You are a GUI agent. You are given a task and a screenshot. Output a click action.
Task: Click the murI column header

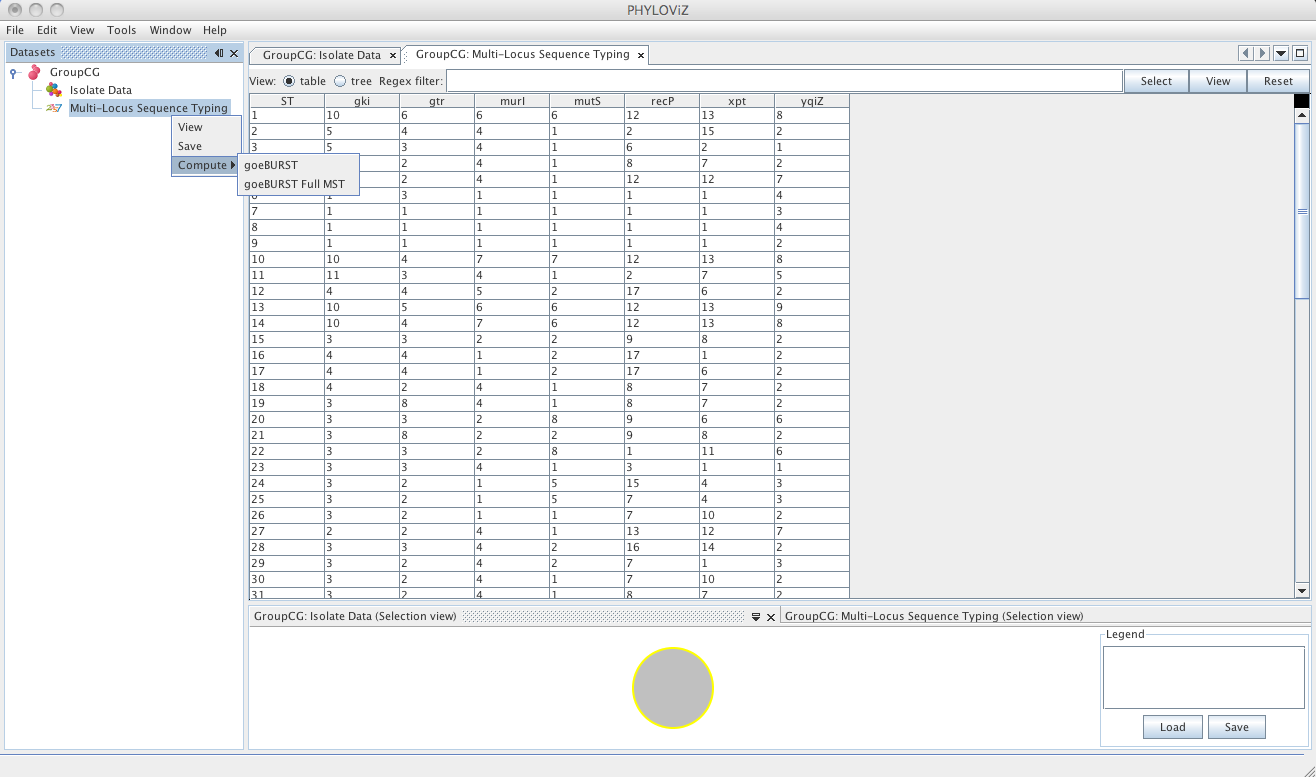coord(512,101)
